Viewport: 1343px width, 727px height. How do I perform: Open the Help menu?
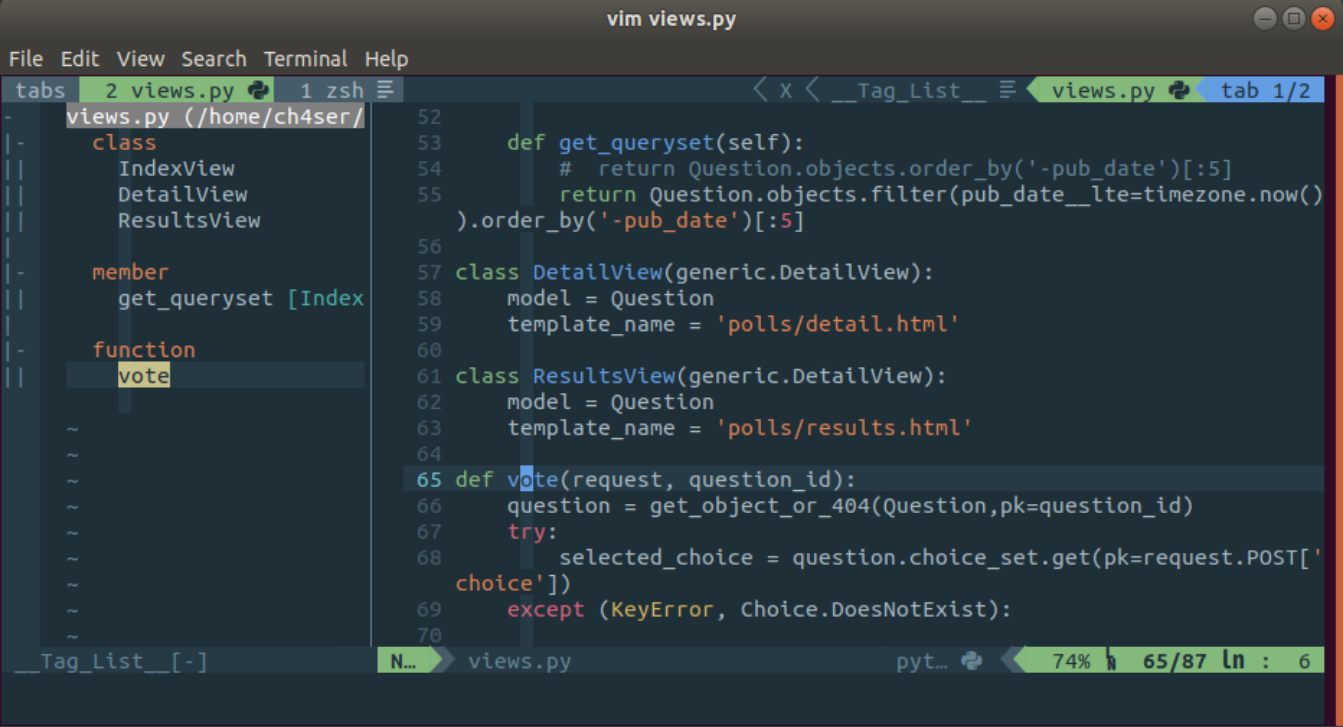(x=386, y=59)
